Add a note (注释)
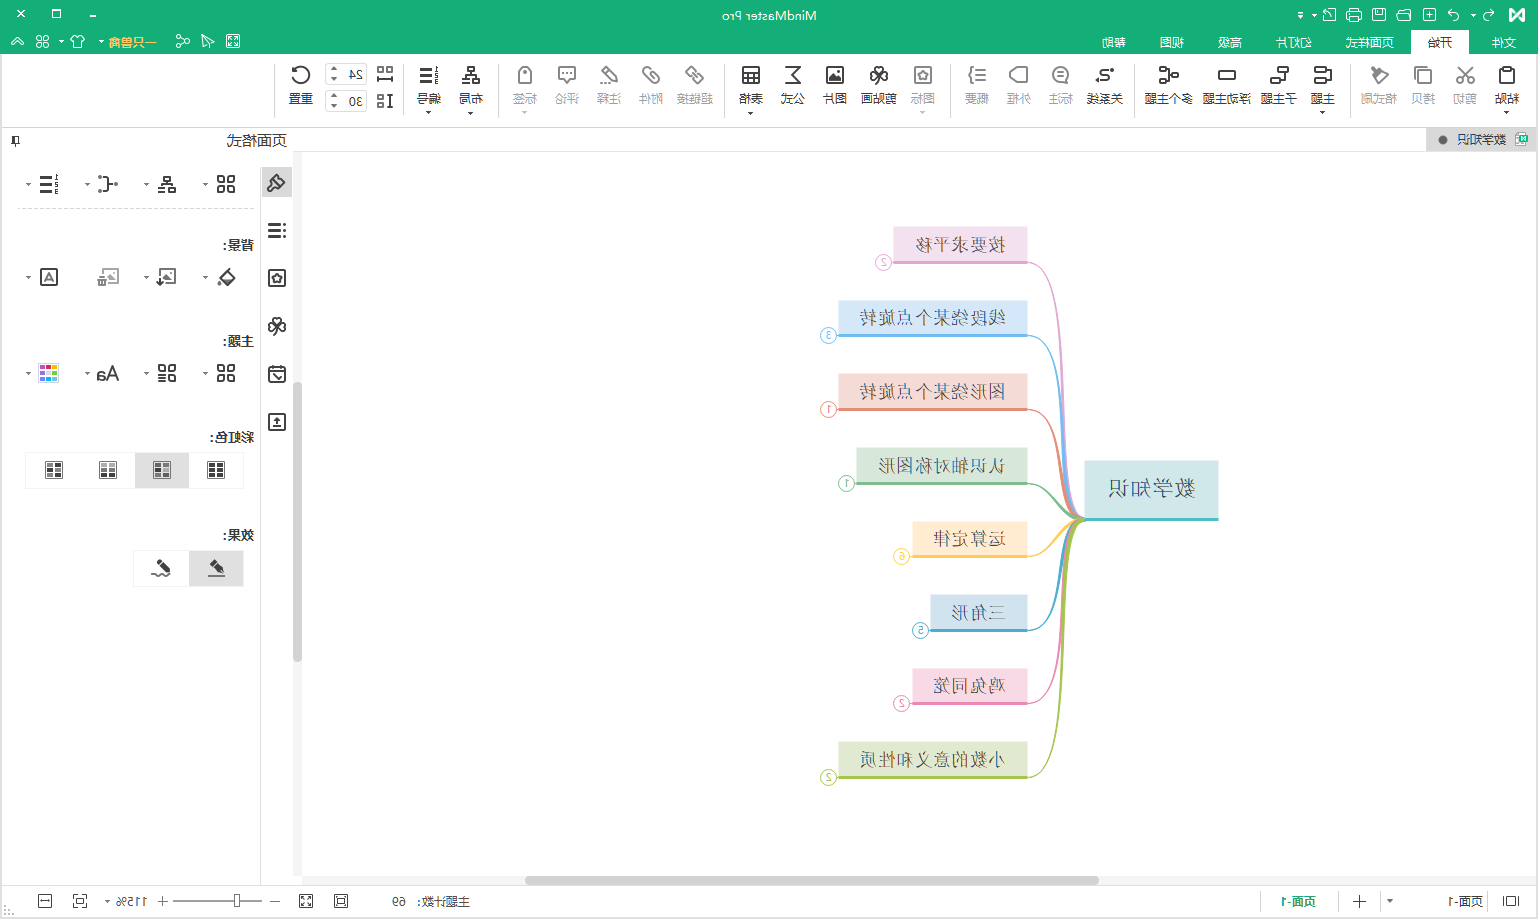Screen dimensions: 1538x919 pyautogui.click(x=609, y=76)
